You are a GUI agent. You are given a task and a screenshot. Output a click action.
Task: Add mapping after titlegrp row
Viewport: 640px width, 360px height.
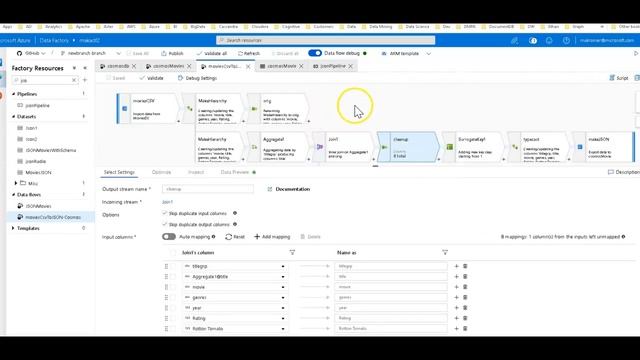(x=456, y=266)
